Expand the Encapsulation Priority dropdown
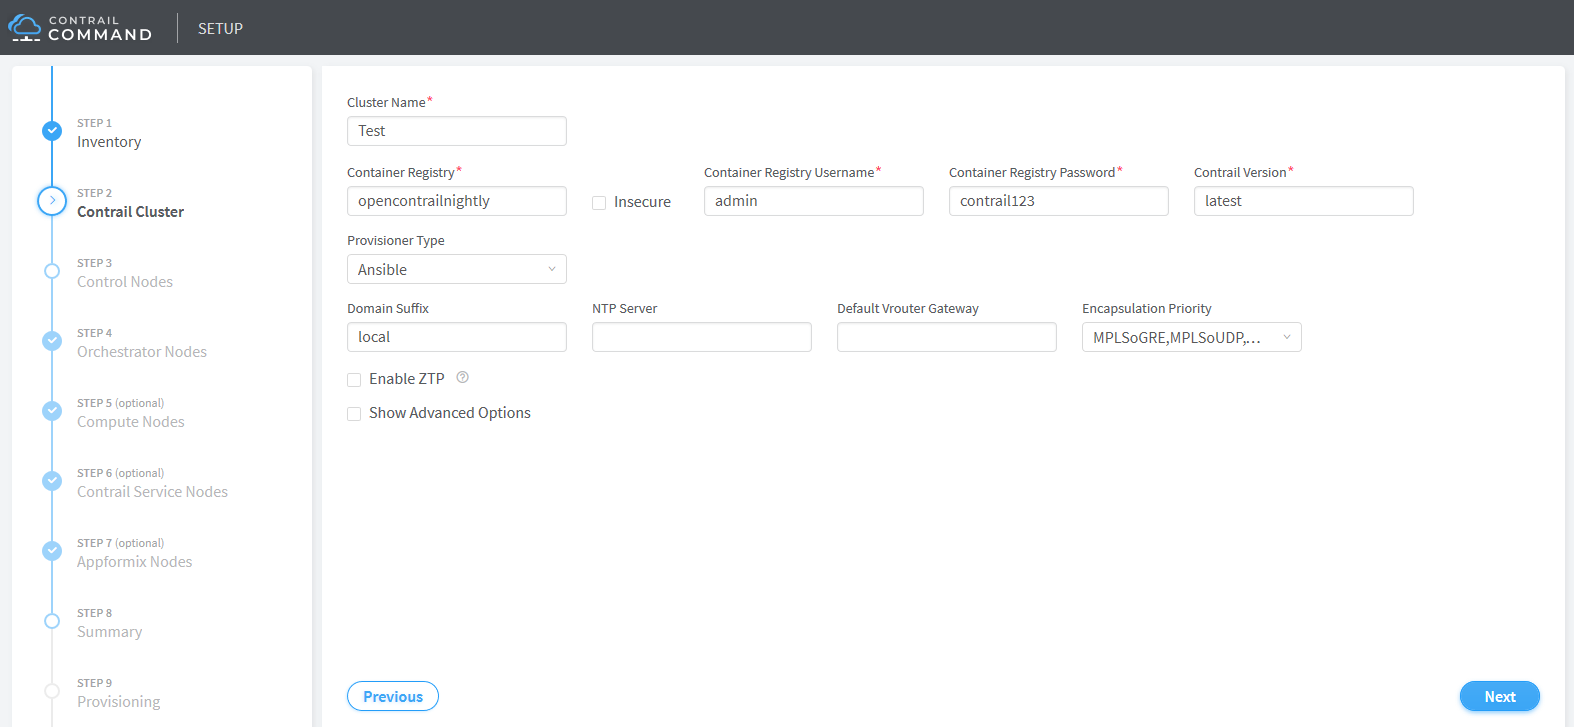This screenshot has width=1574, height=727. pos(1191,338)
